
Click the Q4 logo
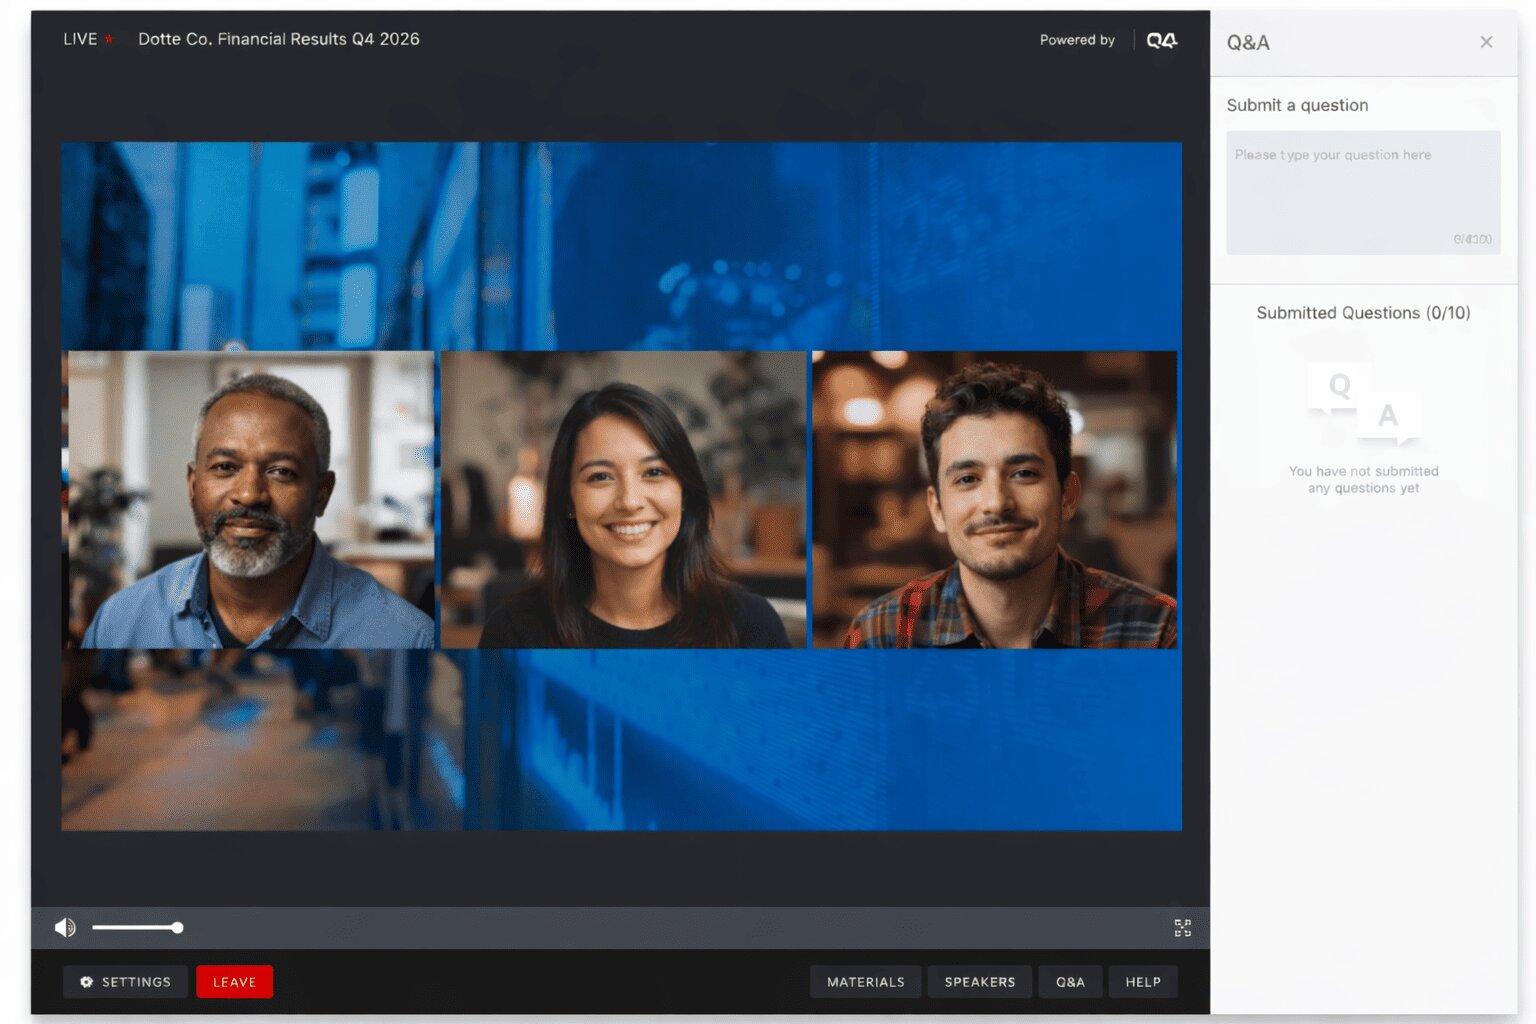tap(1161, 40)
